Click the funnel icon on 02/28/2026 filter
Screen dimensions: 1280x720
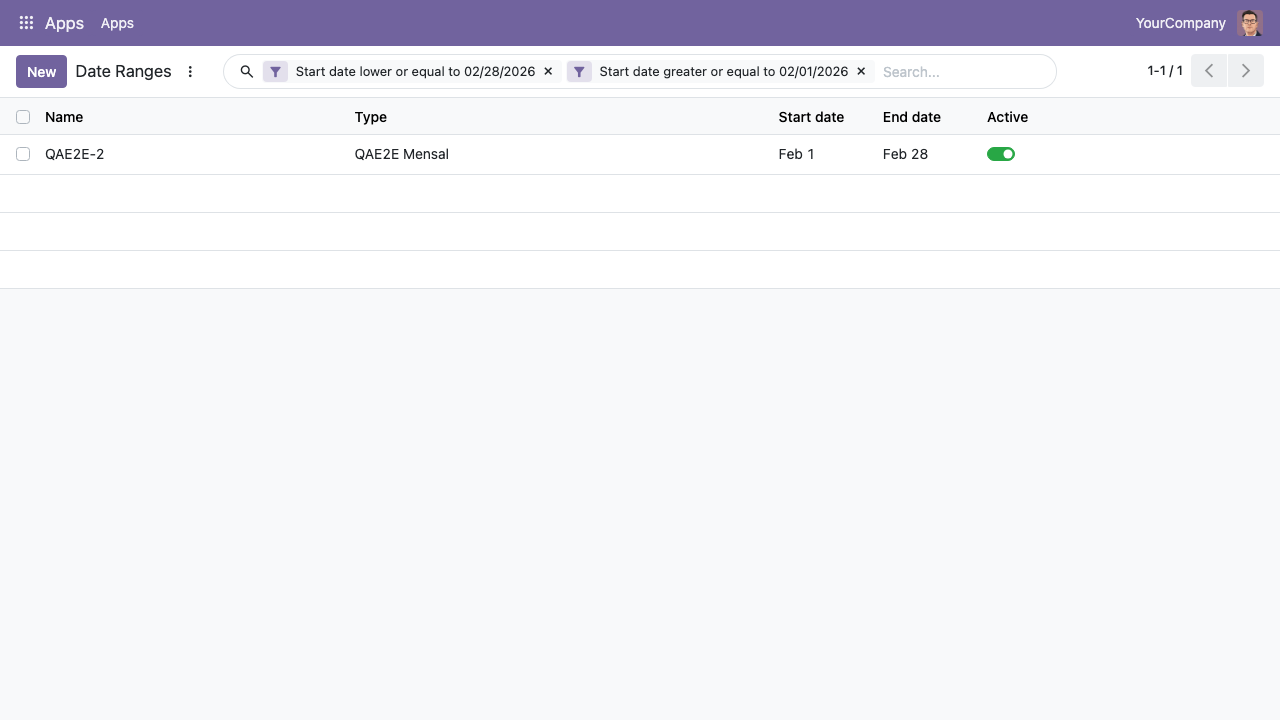(x=275, y=72)
